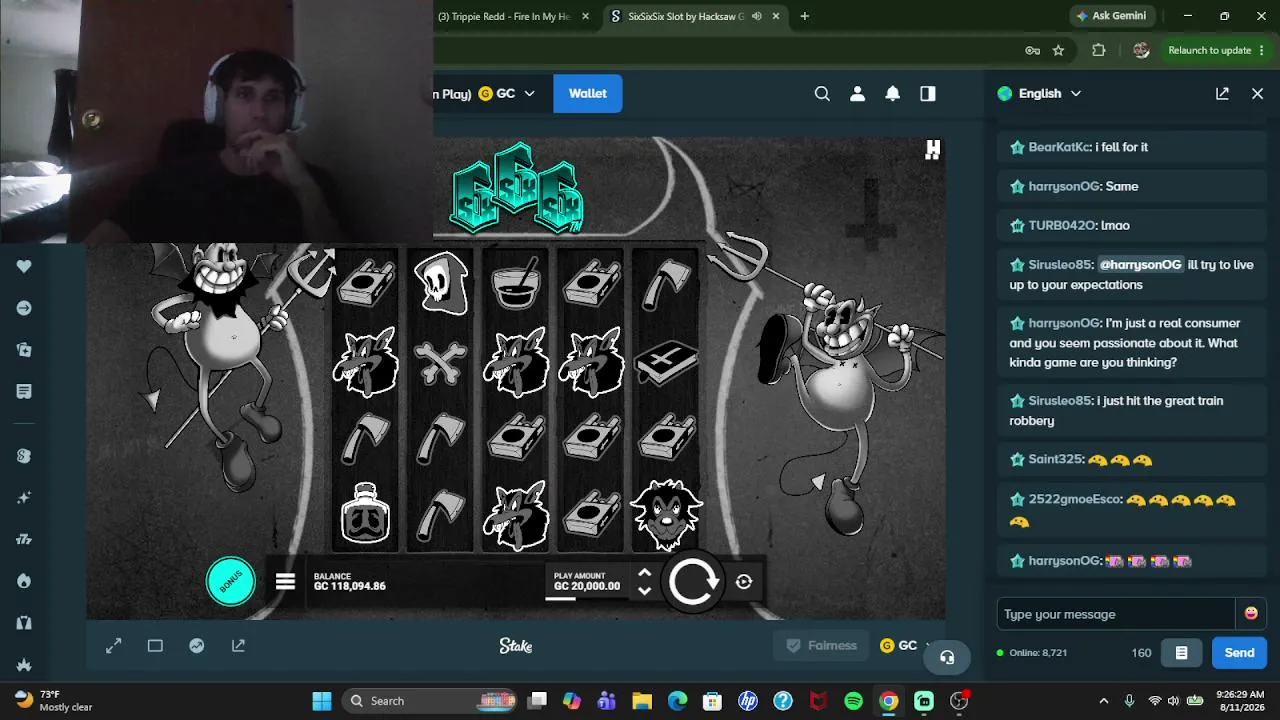This screenshot has width=1280, height=720.
Task: Click the Saint325 username in chat
Action: (1056, 459)
